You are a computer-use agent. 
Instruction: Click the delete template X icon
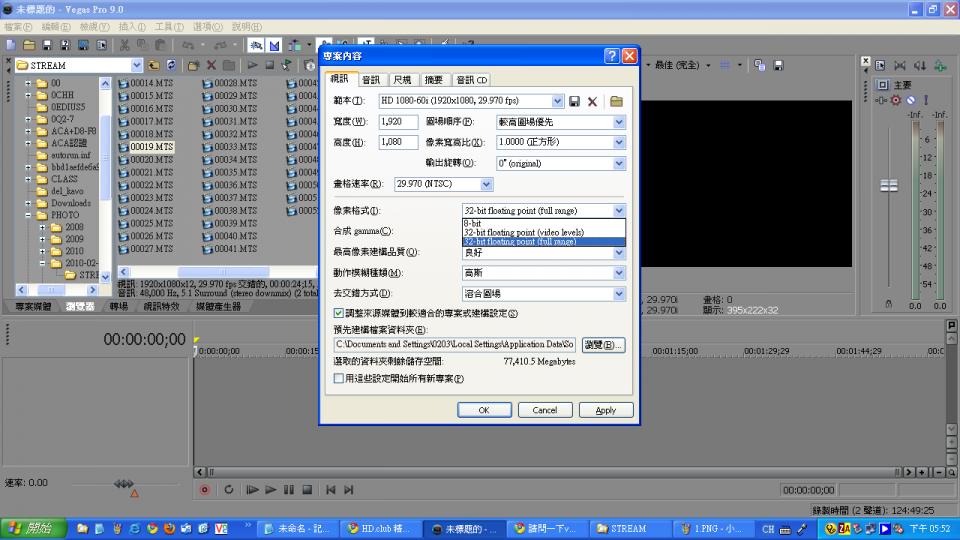[593, 101]
